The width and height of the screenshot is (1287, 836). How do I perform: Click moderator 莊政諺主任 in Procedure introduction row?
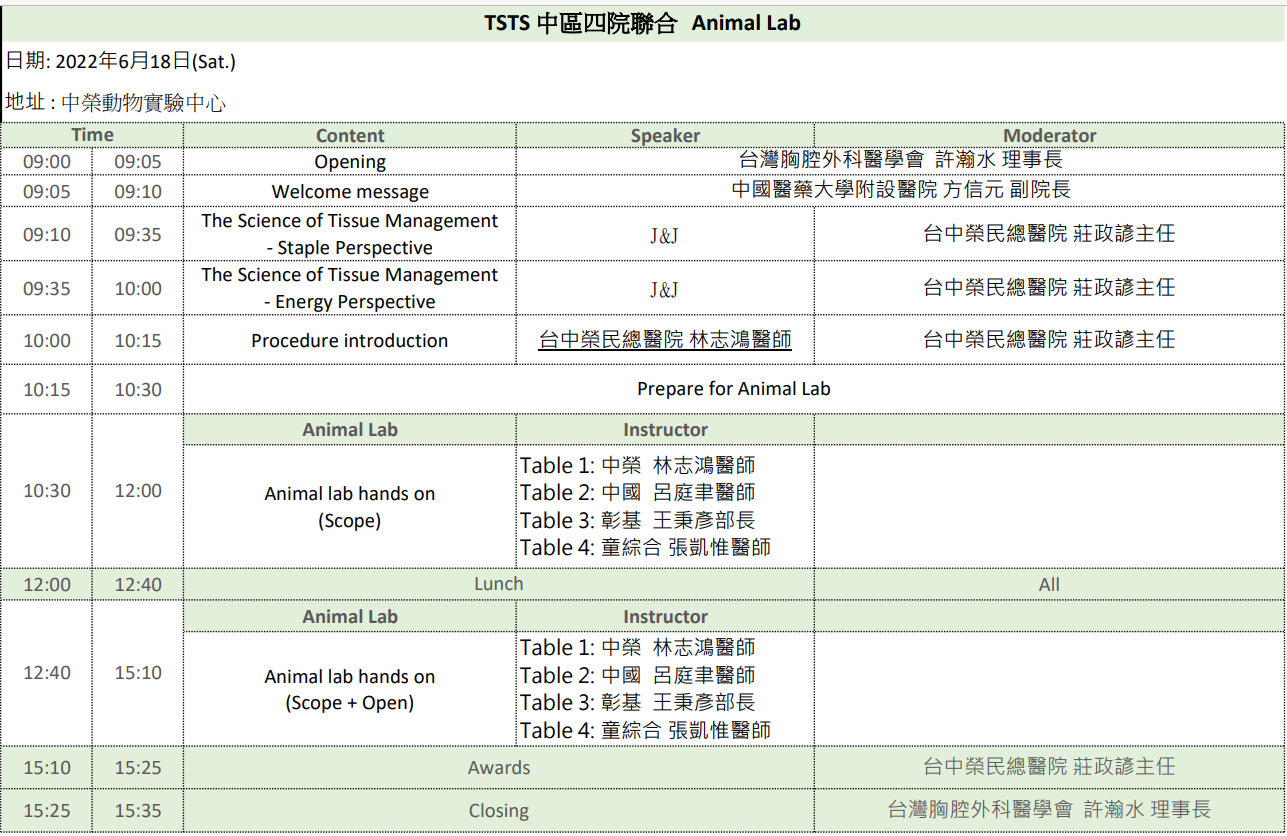[x=1049, y=340]
